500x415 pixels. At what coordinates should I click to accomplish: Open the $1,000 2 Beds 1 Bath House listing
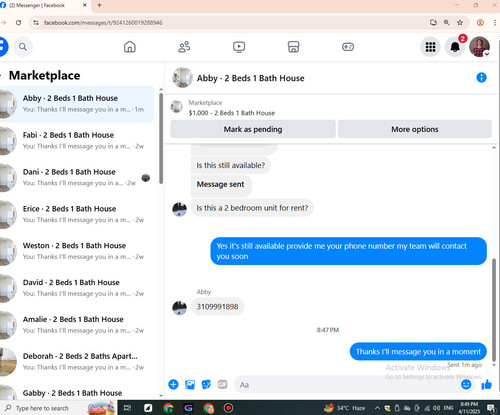click(x=232, y=113)
